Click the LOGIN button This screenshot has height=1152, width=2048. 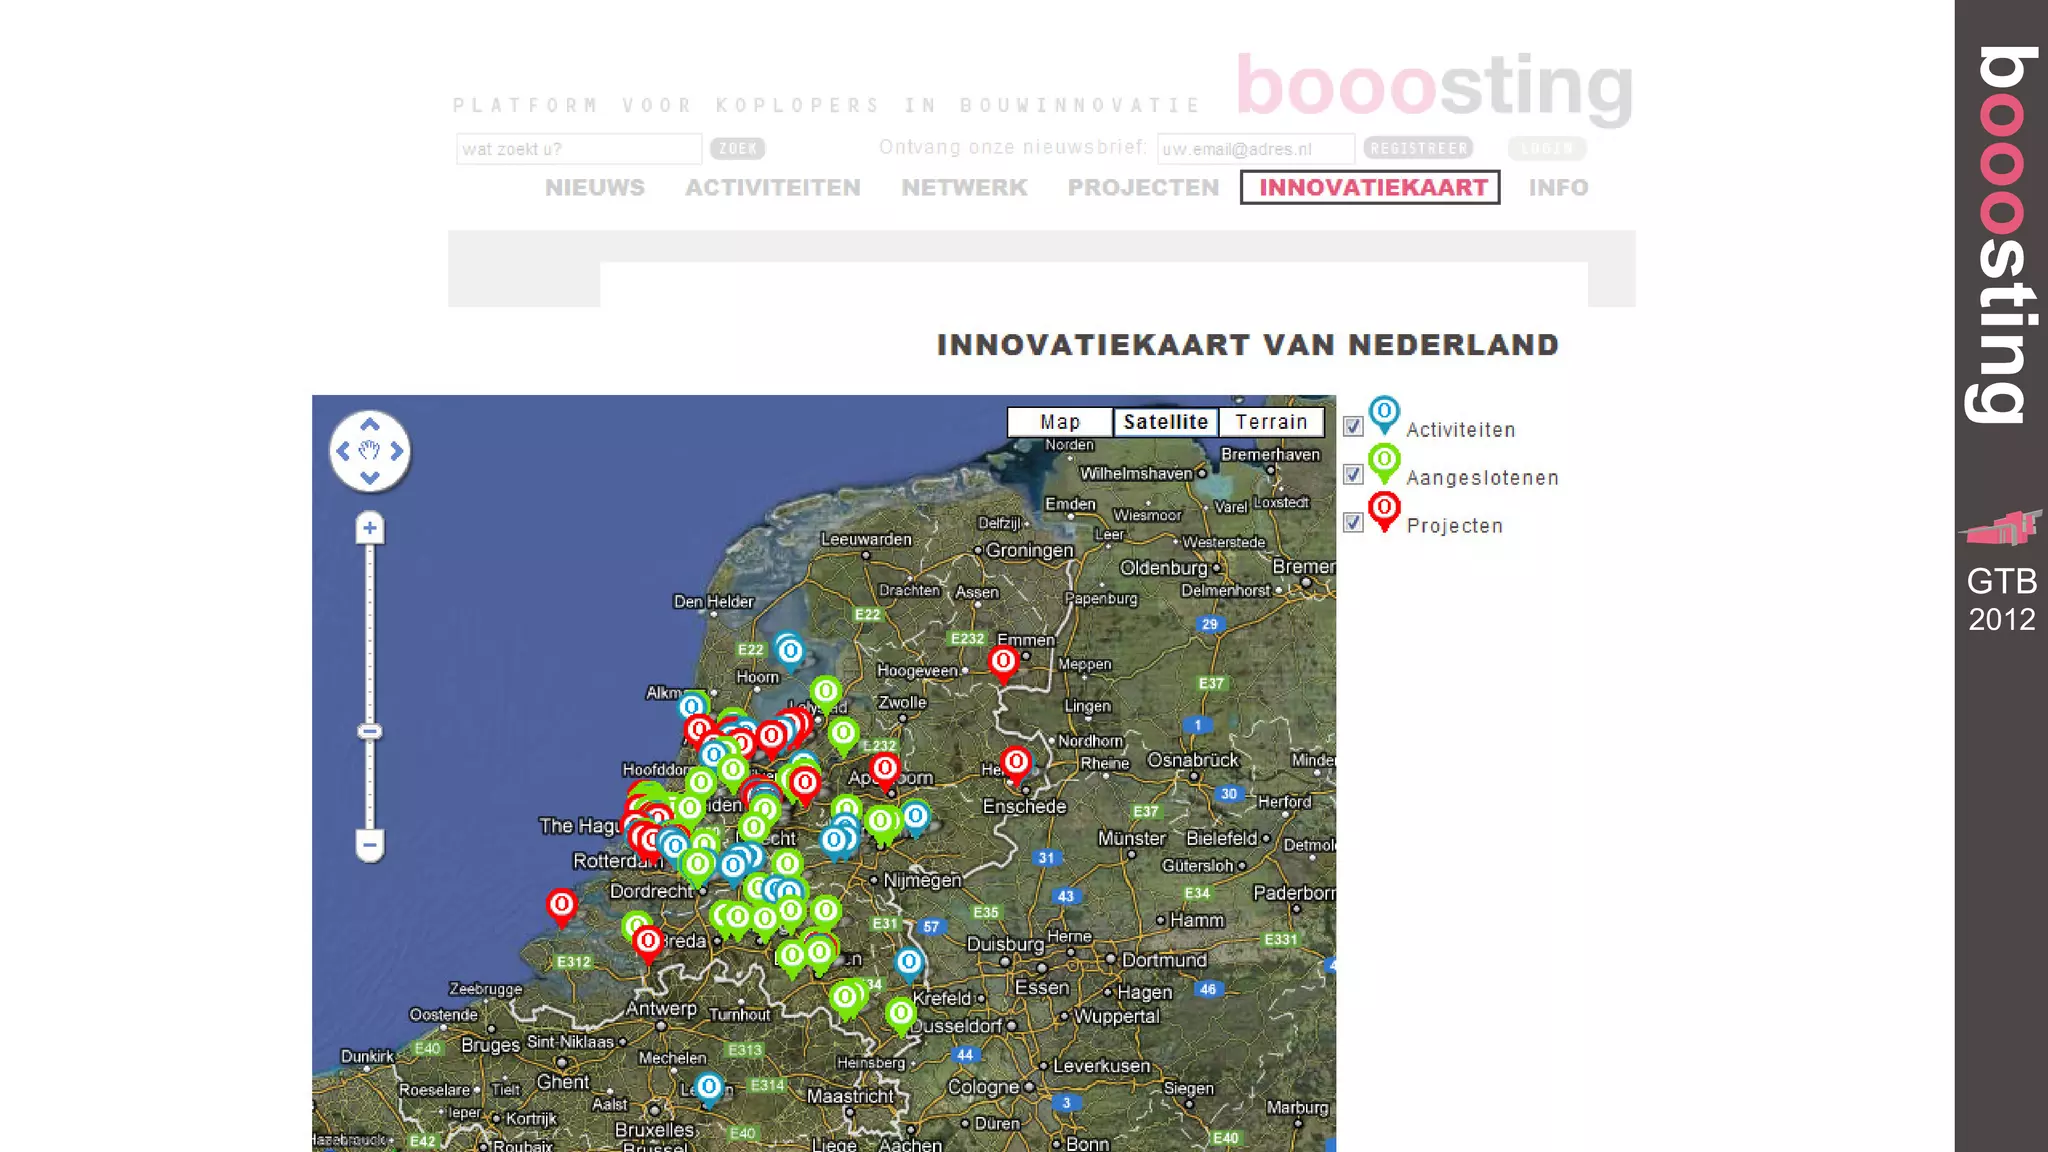pos(1547,148)
